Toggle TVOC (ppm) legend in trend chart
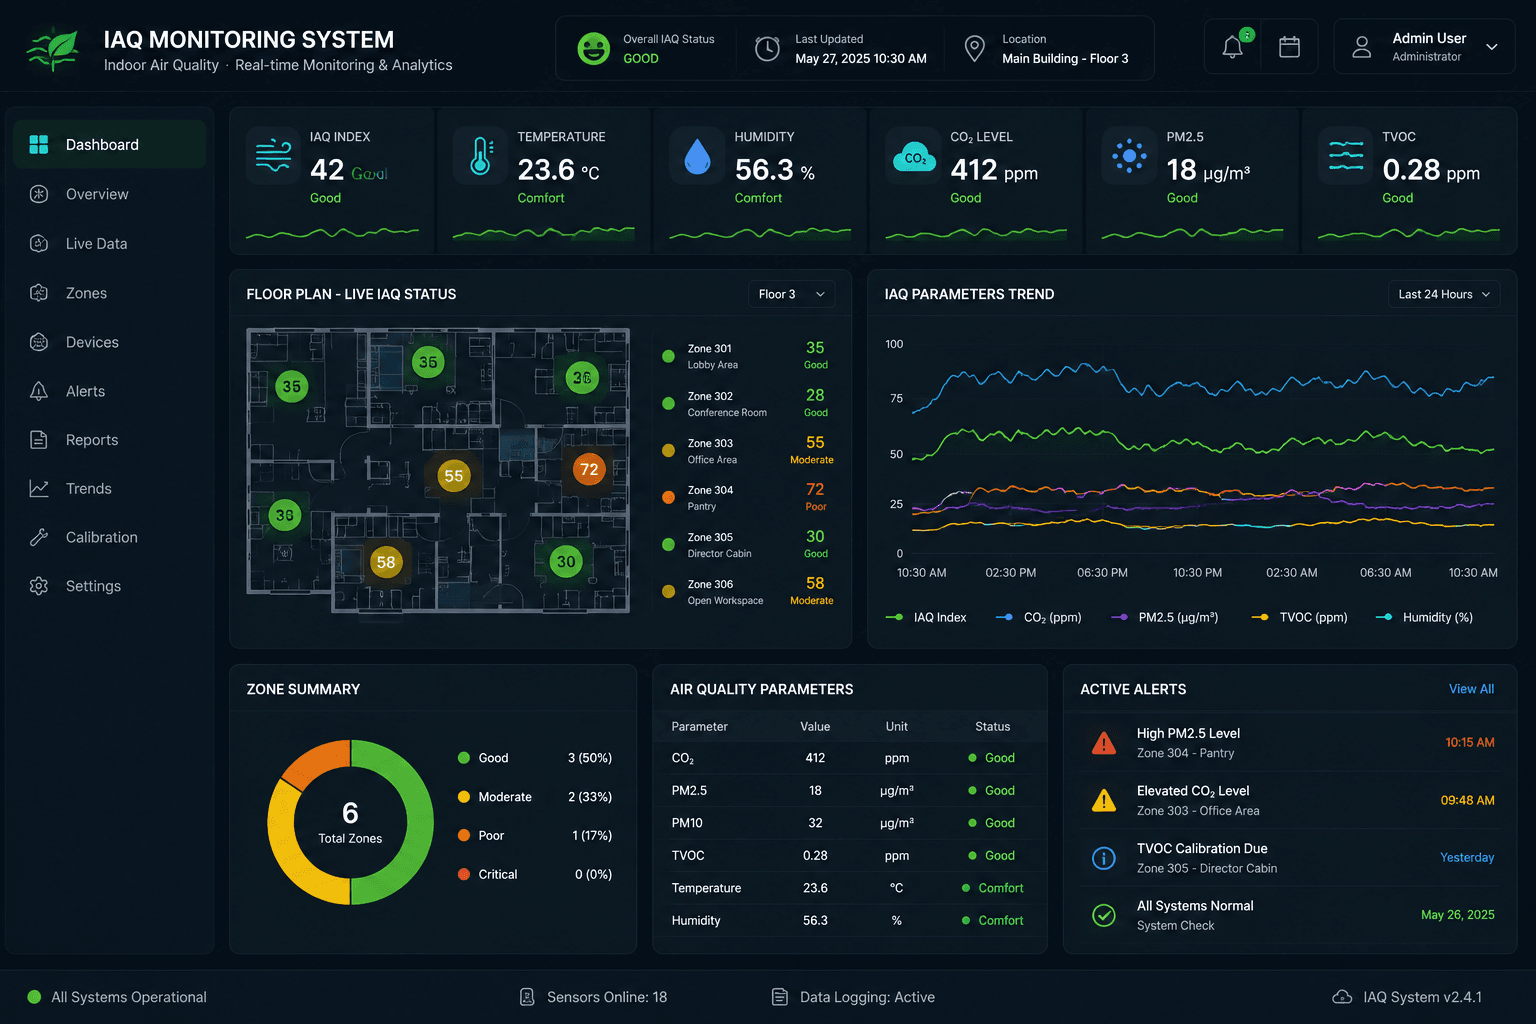Viewport: 1536px width, 1024px height. click(1299, 617)
